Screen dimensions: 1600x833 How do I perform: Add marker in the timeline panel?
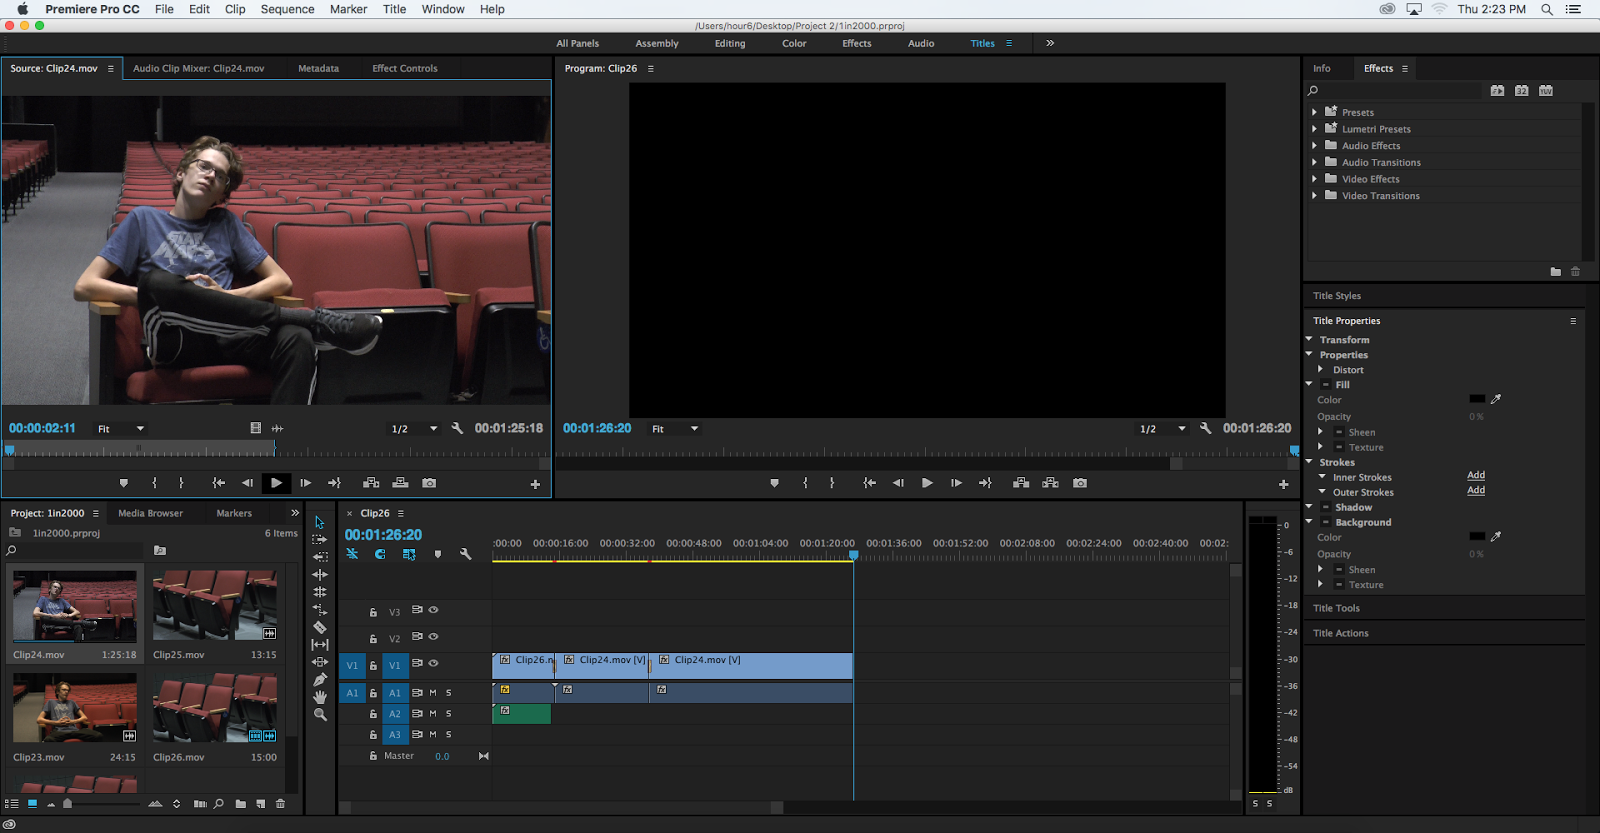tap(438, 554)
